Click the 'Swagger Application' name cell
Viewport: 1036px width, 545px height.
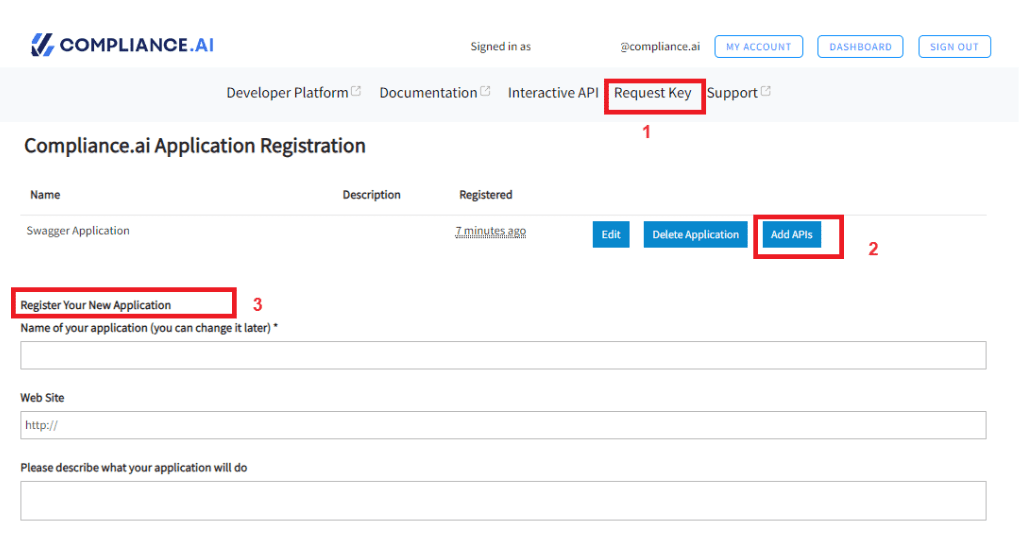point(78,231)
